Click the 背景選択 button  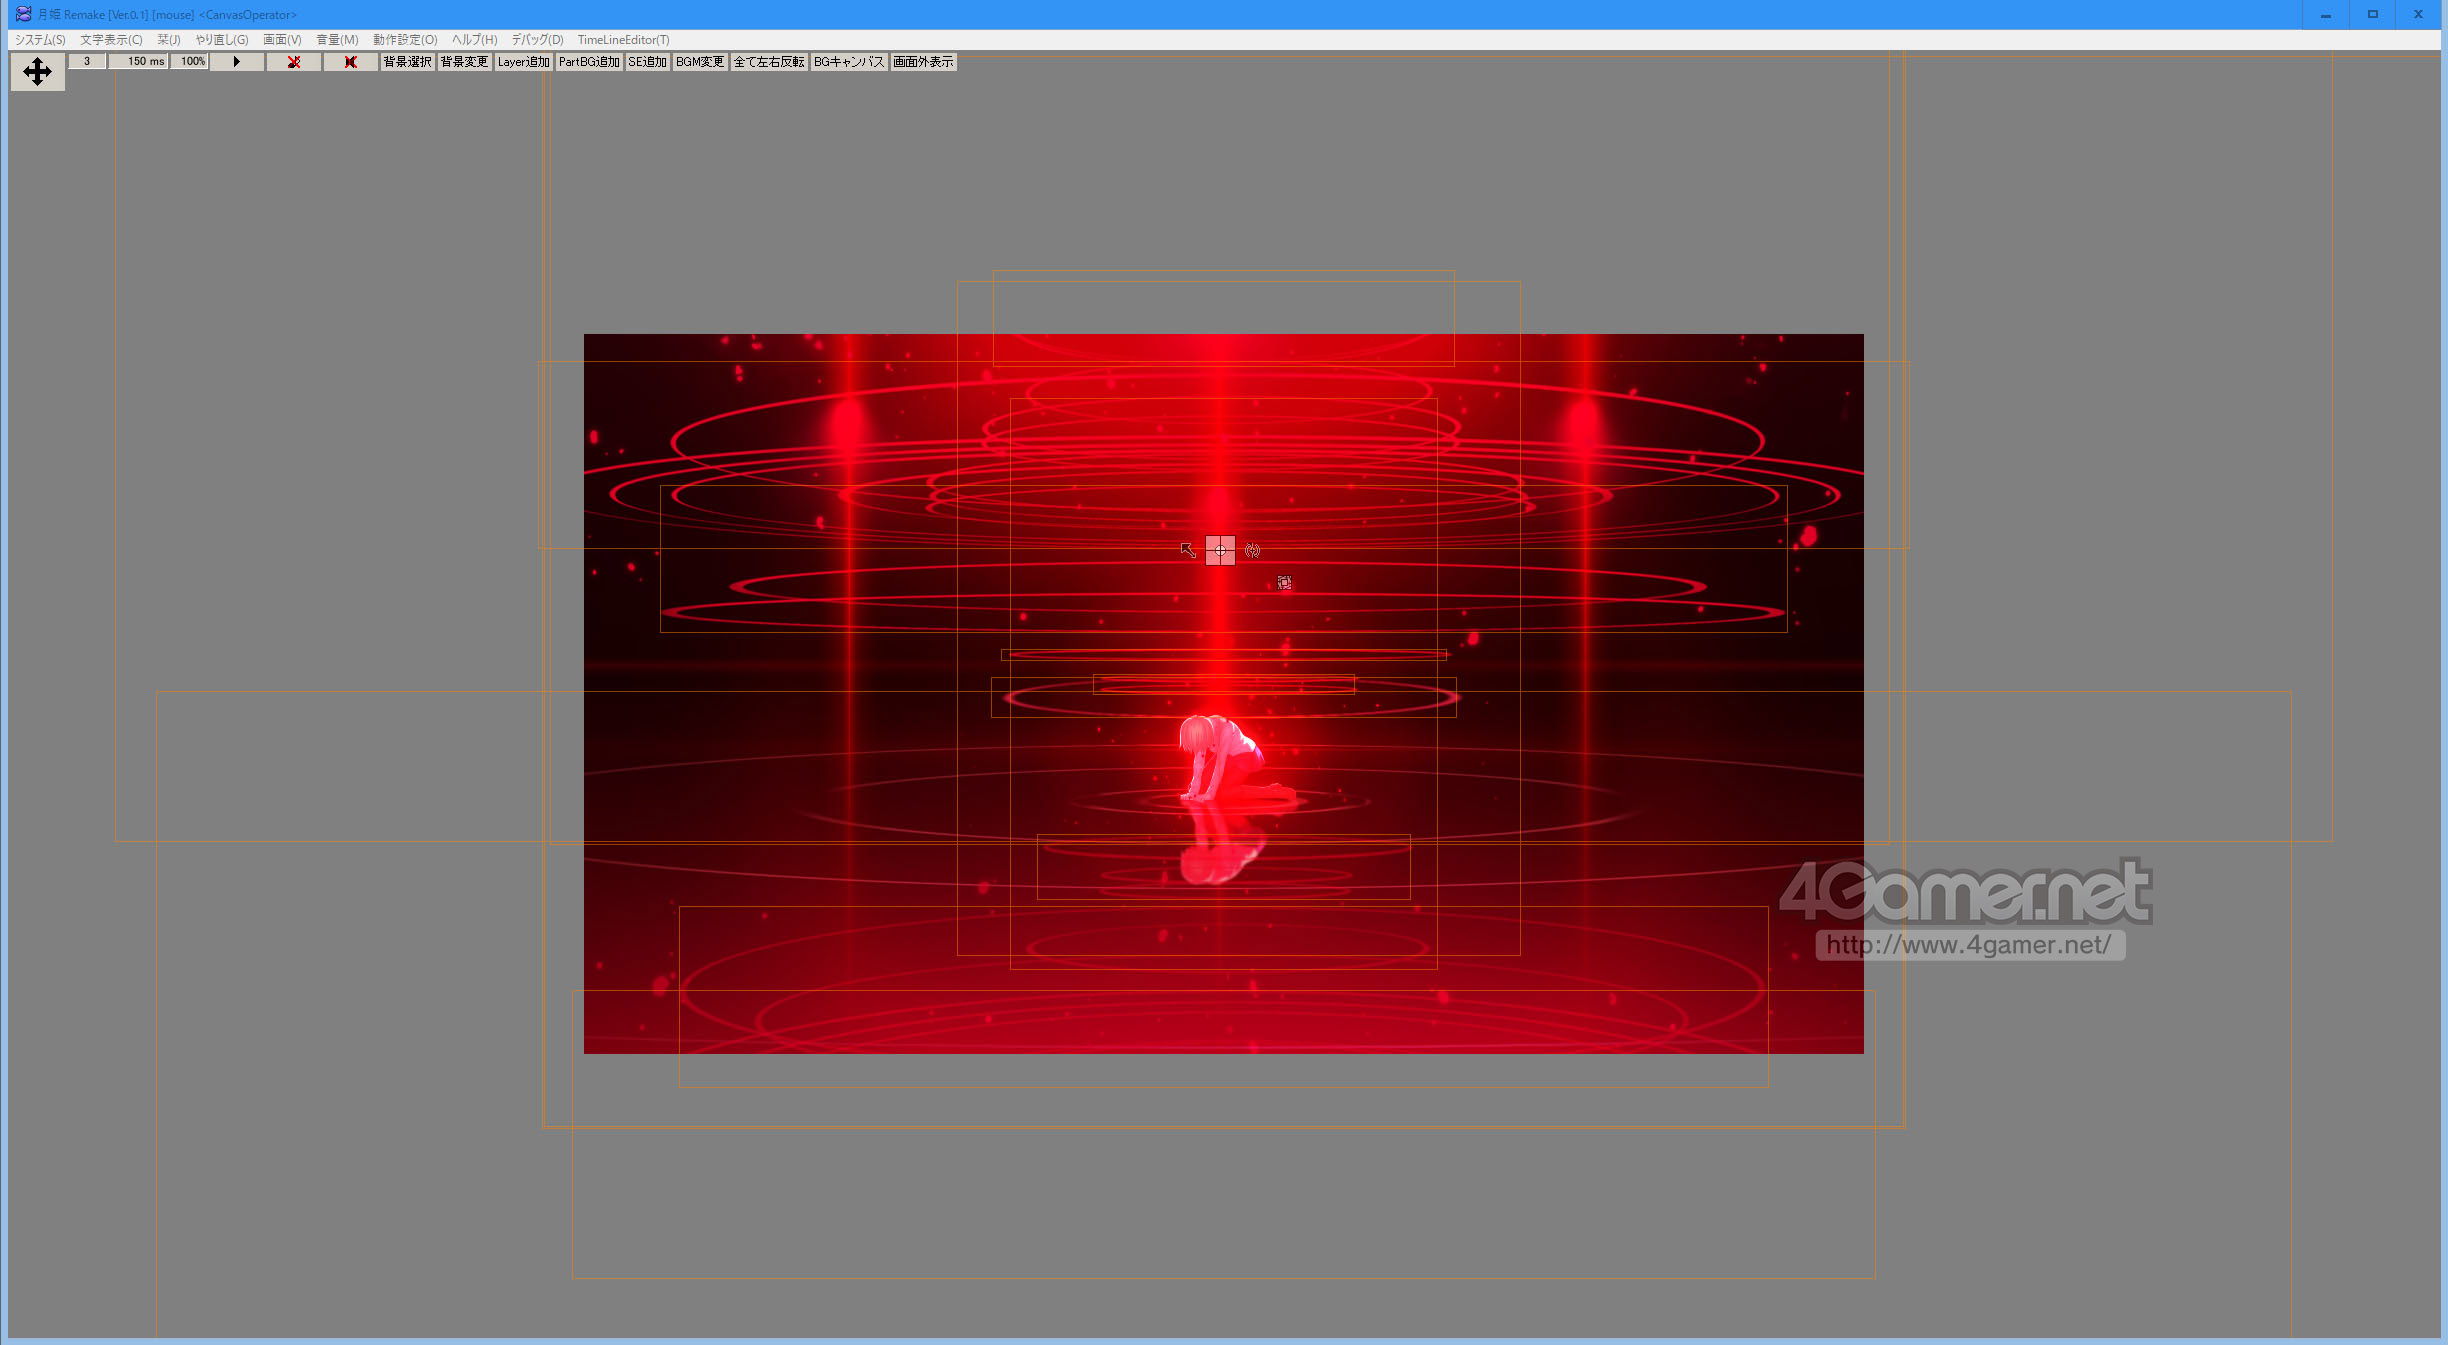[407, 62]
